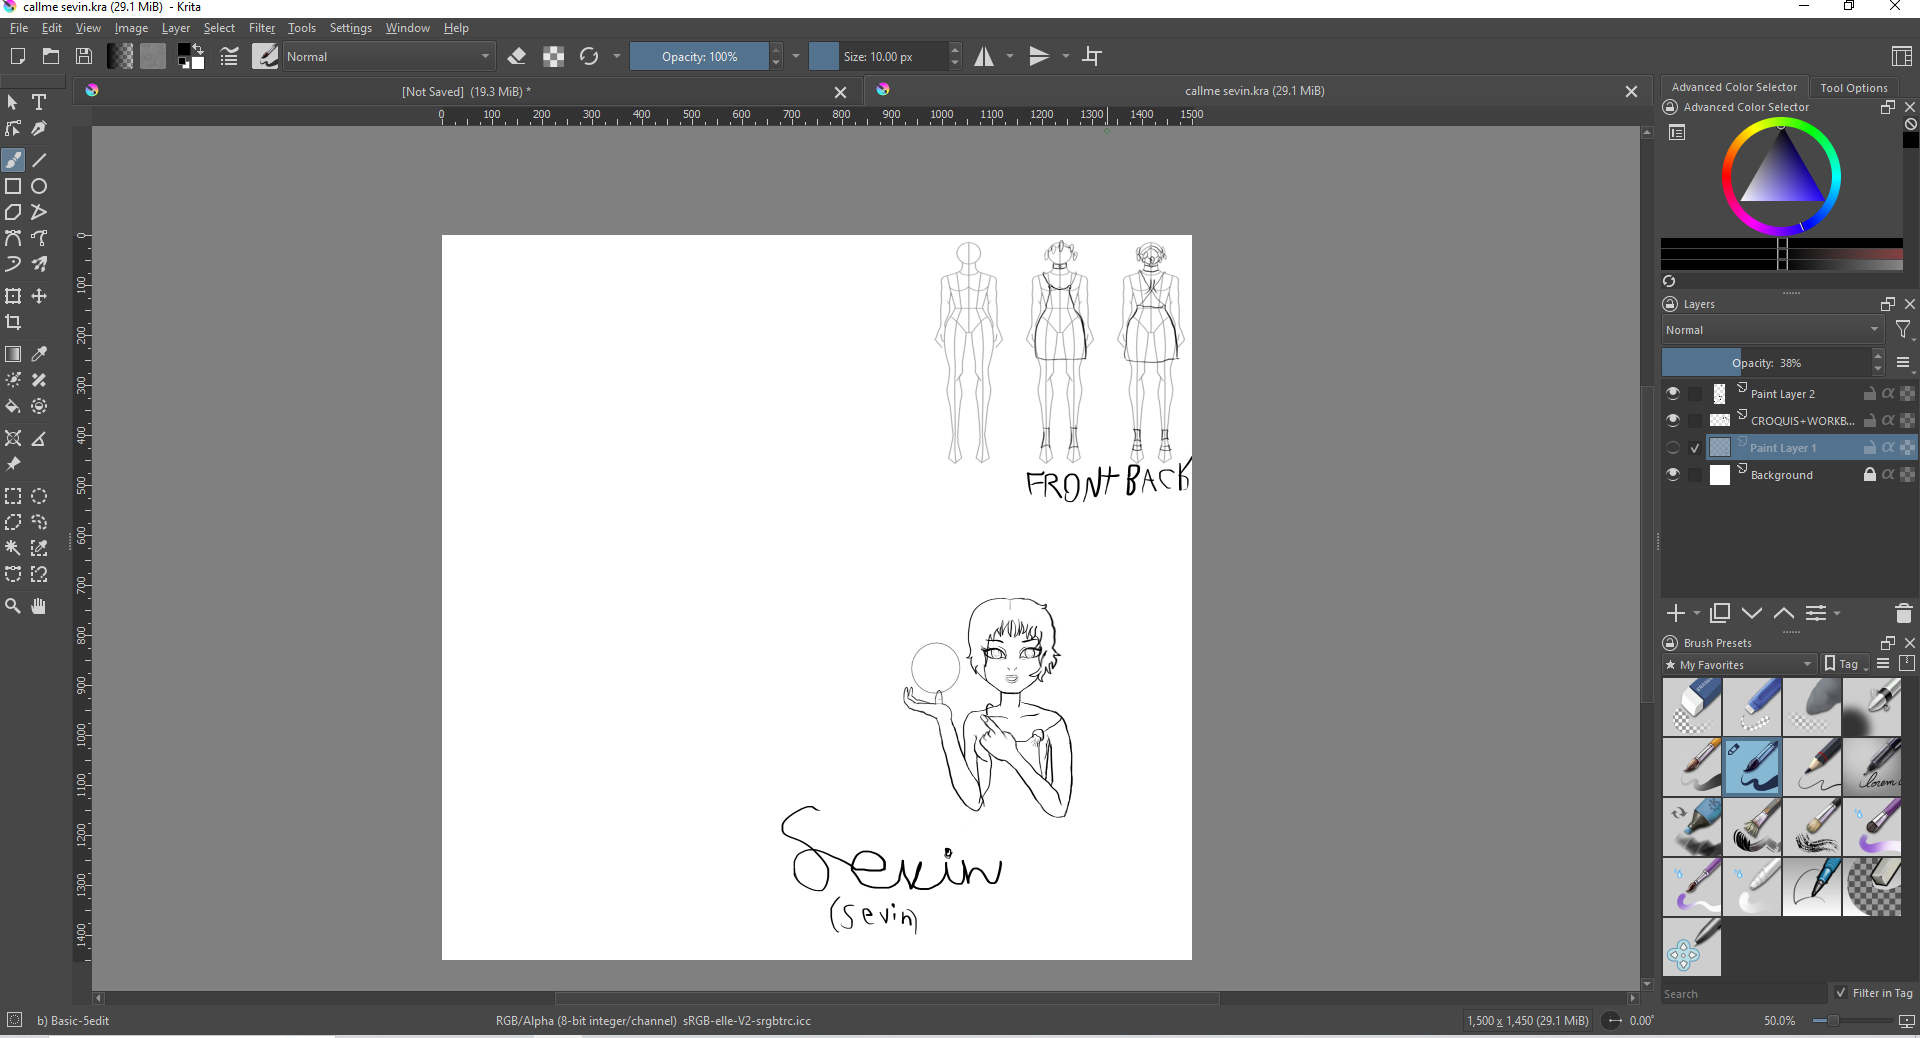Hide the Background layer
Screen dimensions: 1920x1038
[1673, 474]
